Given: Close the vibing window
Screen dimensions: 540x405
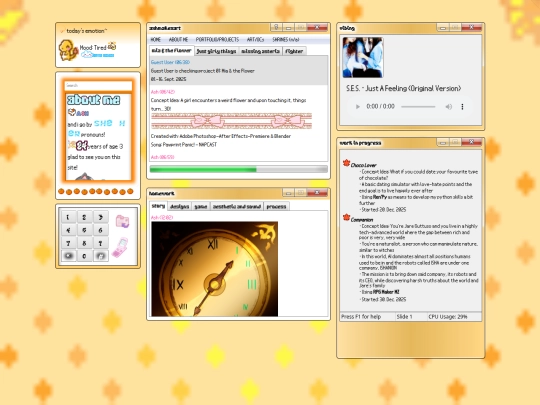Looking at the screenshot, I should [471, 27].
